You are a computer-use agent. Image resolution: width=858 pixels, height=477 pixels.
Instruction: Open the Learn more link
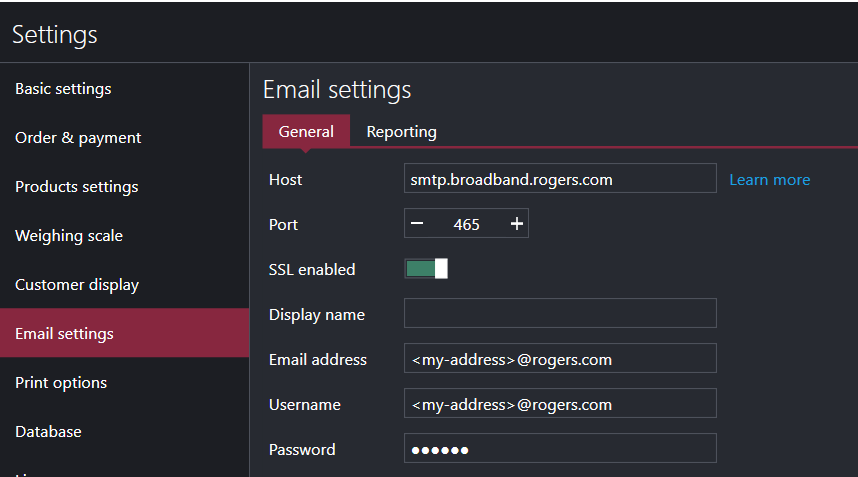pyautogui.click(x=769, y=180)
